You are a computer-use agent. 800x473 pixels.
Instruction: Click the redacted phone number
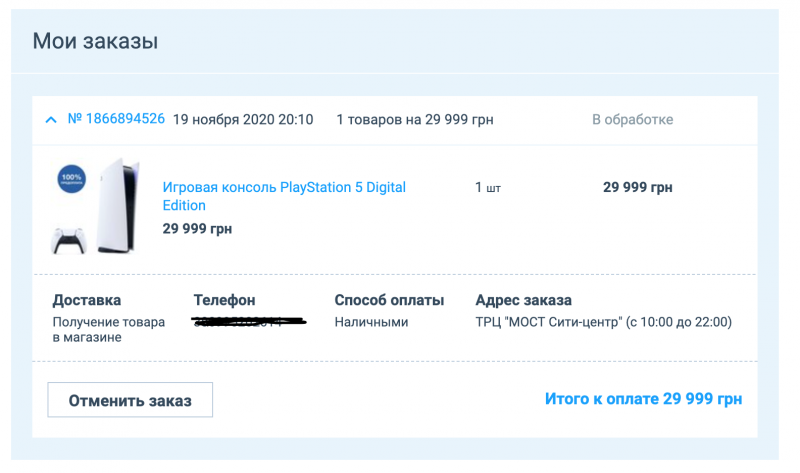(x=248, y=322)
